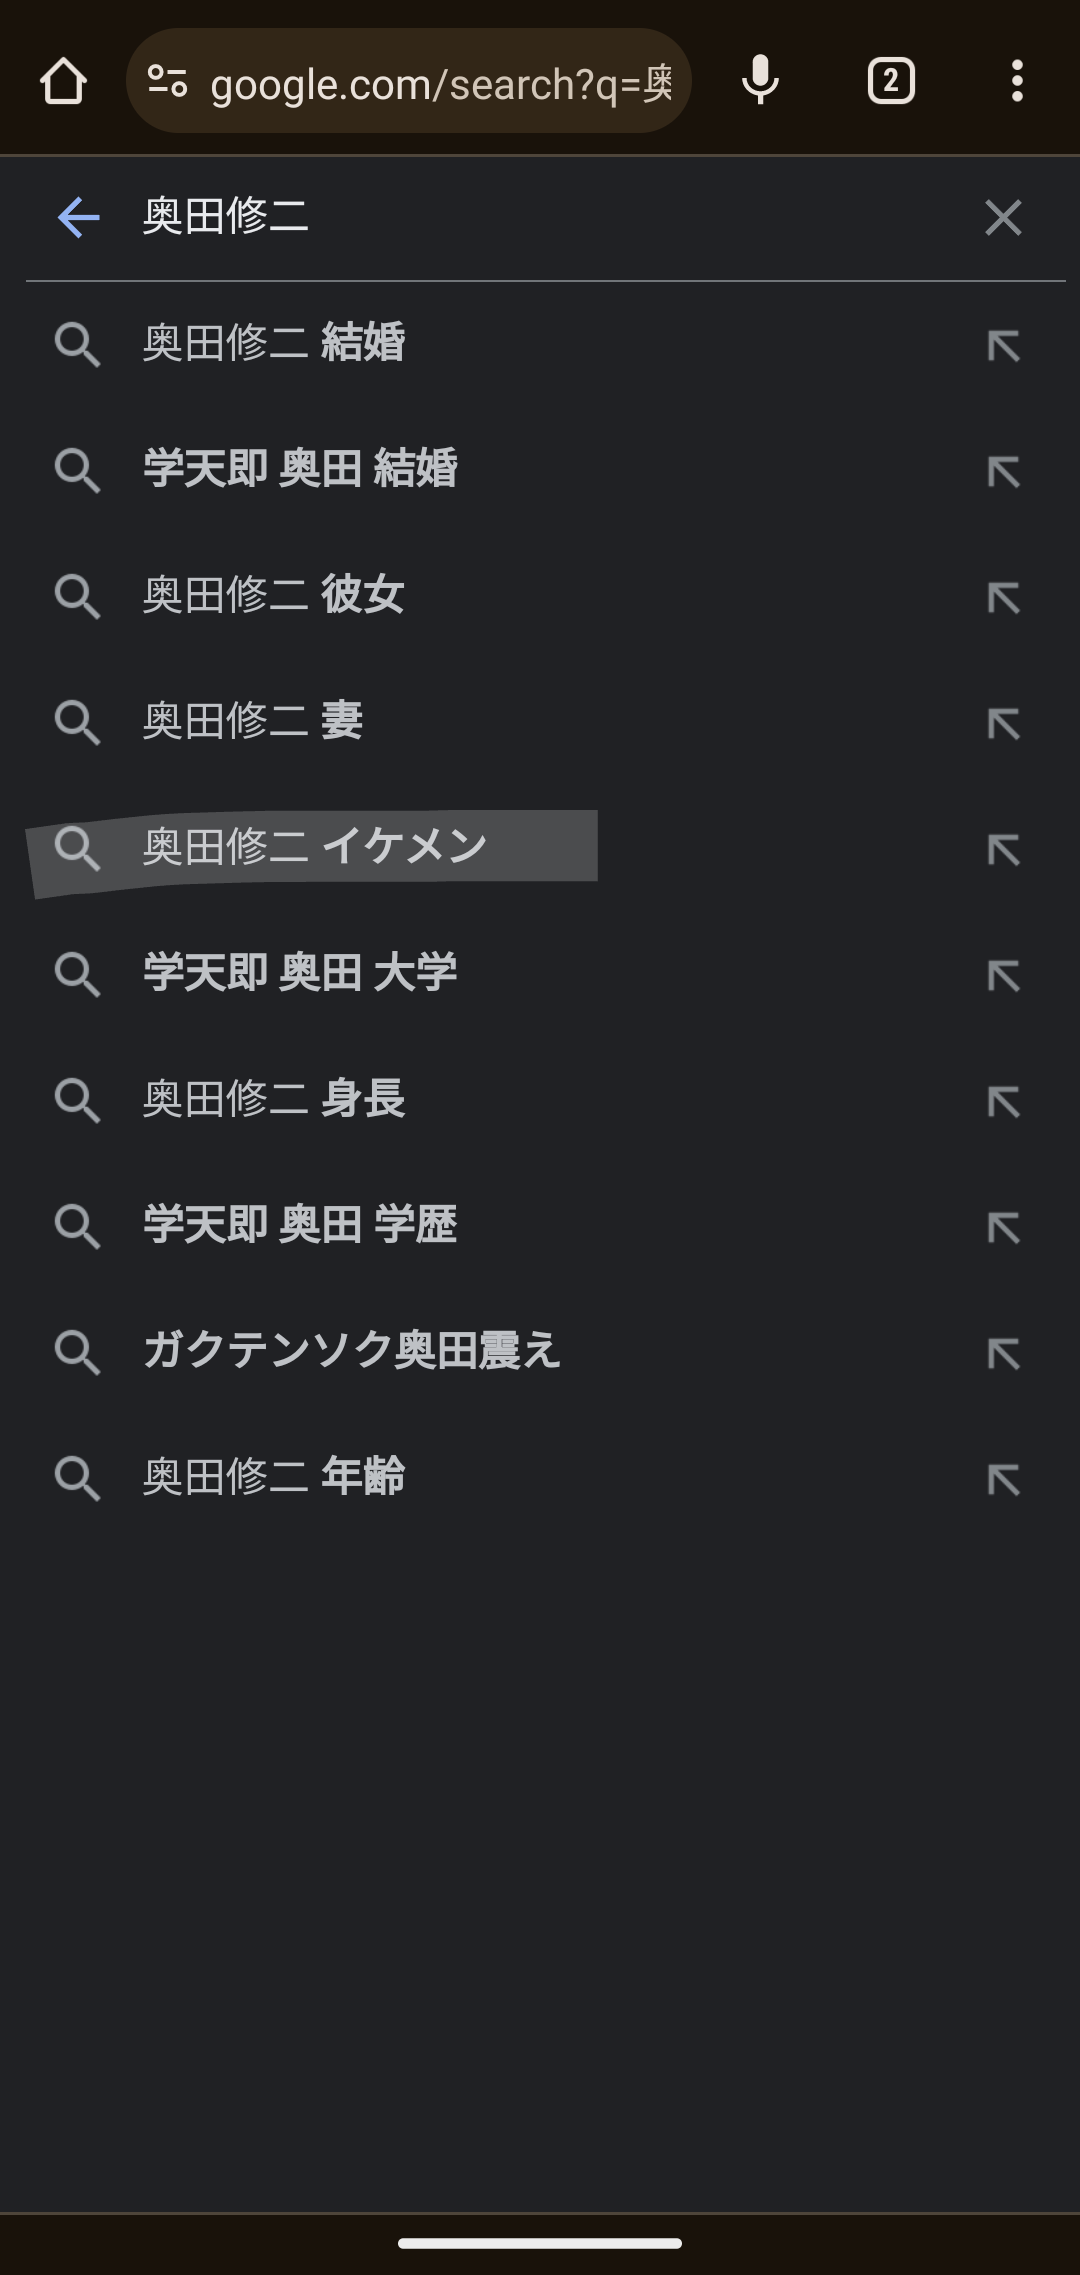Tap the arrow beside 奥田修二 年齢
The image size is (1080, 2275).
click(x=1004, y=1480)
